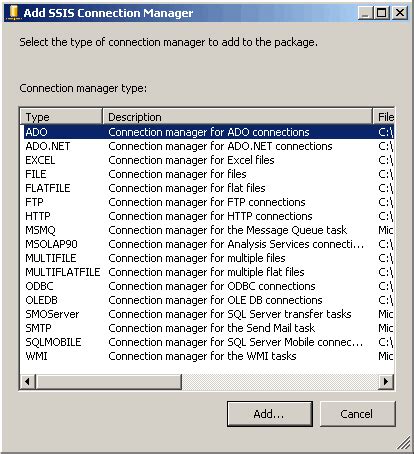Click 'Connection manager for SQL Server transfer tasks'
This screenshot has height=454, width=414.
click(x=230, y=314)
